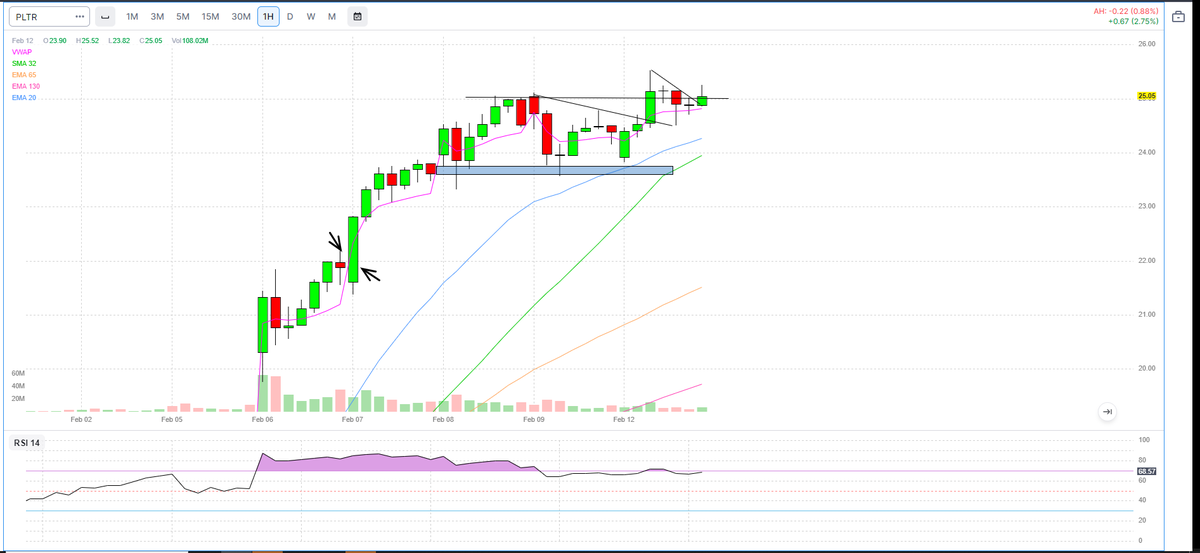1200x553 pixels.
Task: Click the yellow 25.05 price tag
Action: (x=1147, y=96)
